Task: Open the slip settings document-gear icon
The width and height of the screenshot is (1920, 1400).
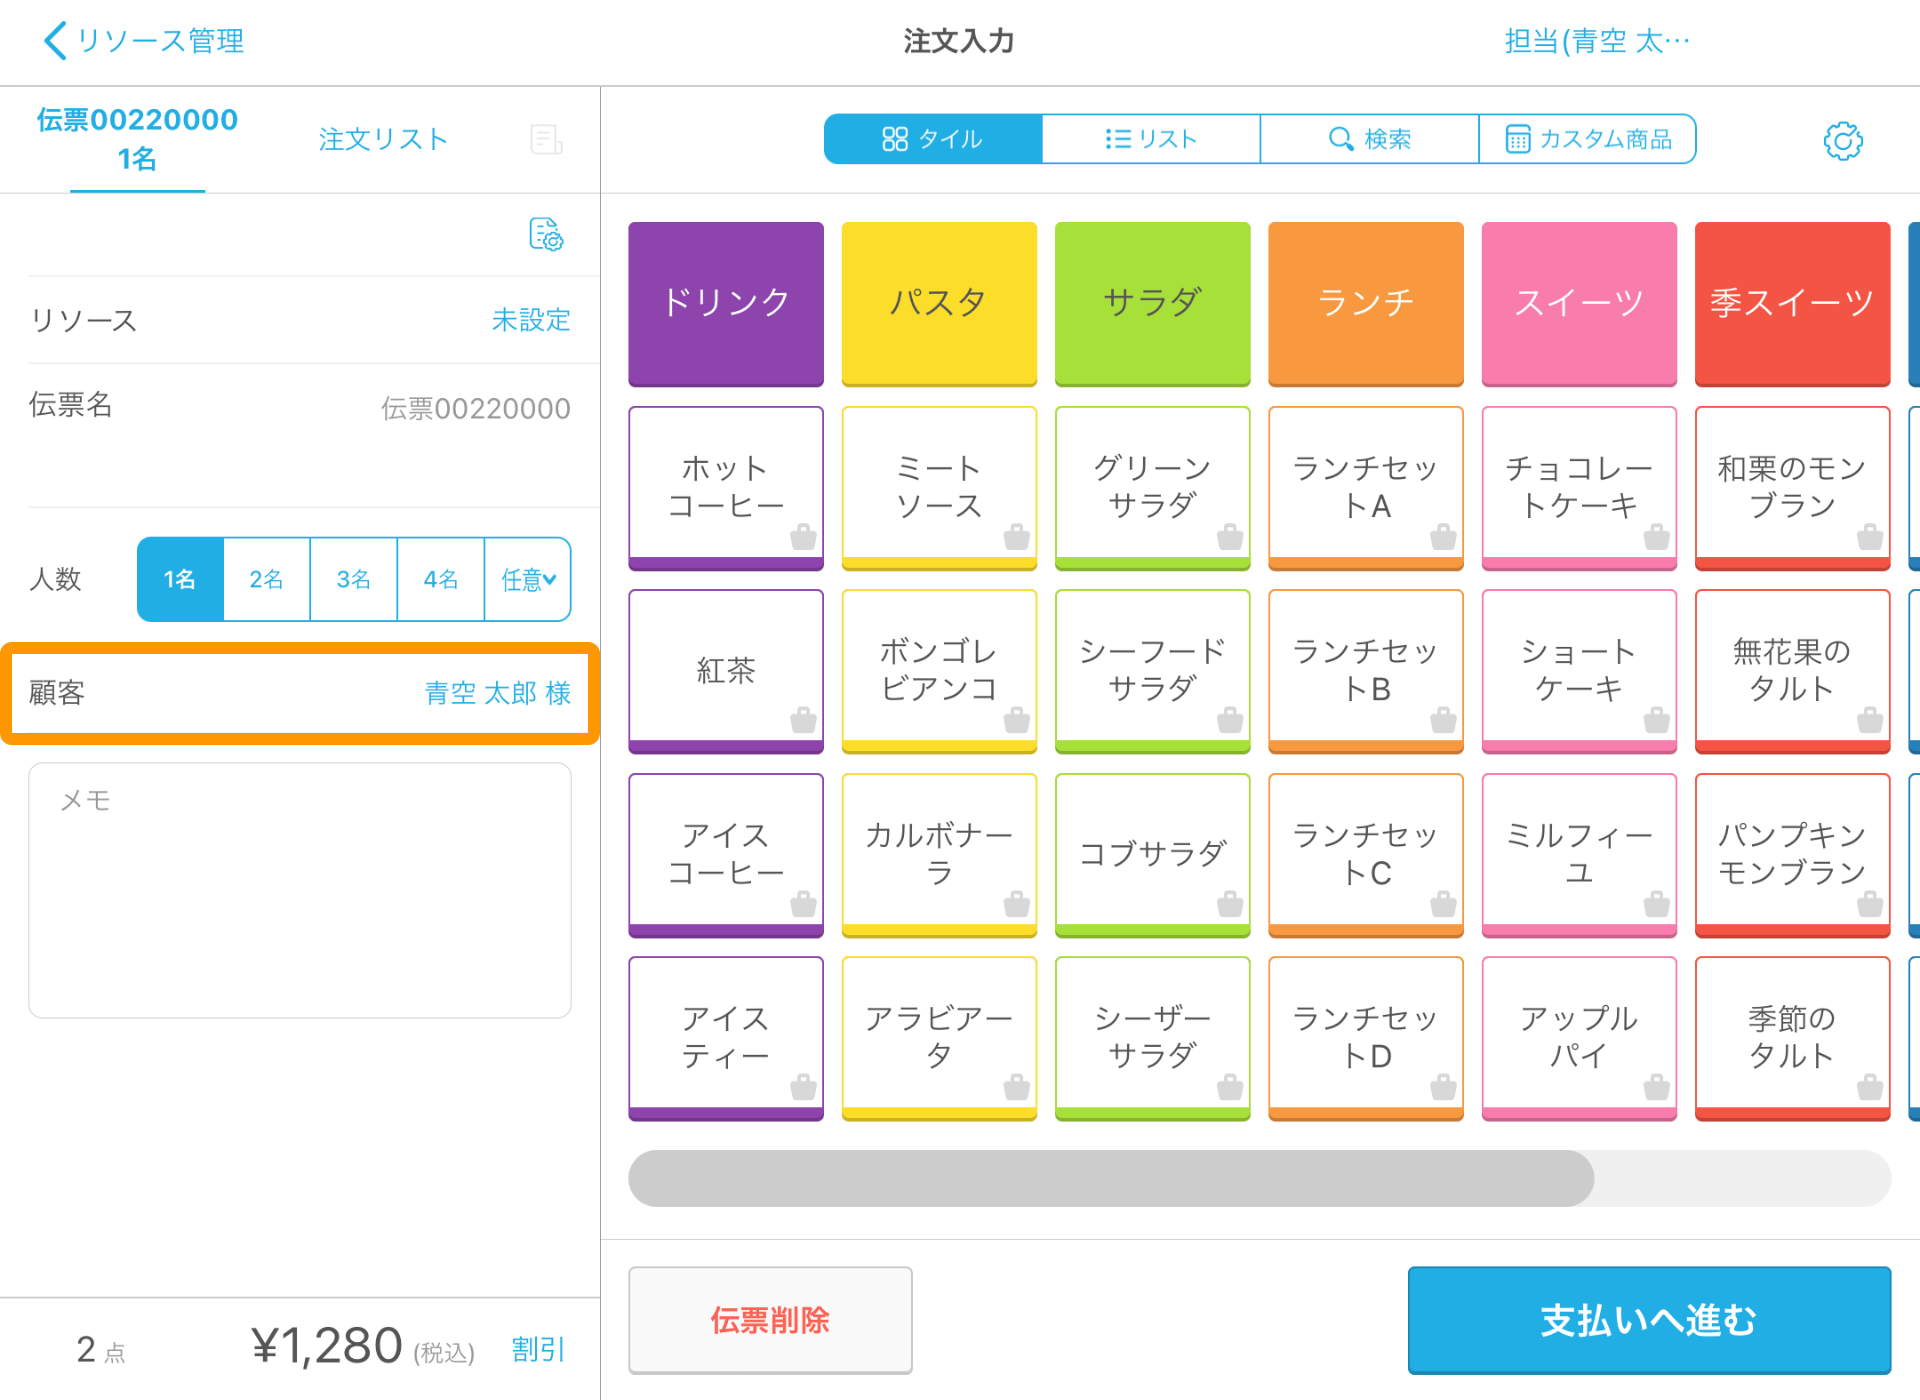Action: [x=546, y=234]
